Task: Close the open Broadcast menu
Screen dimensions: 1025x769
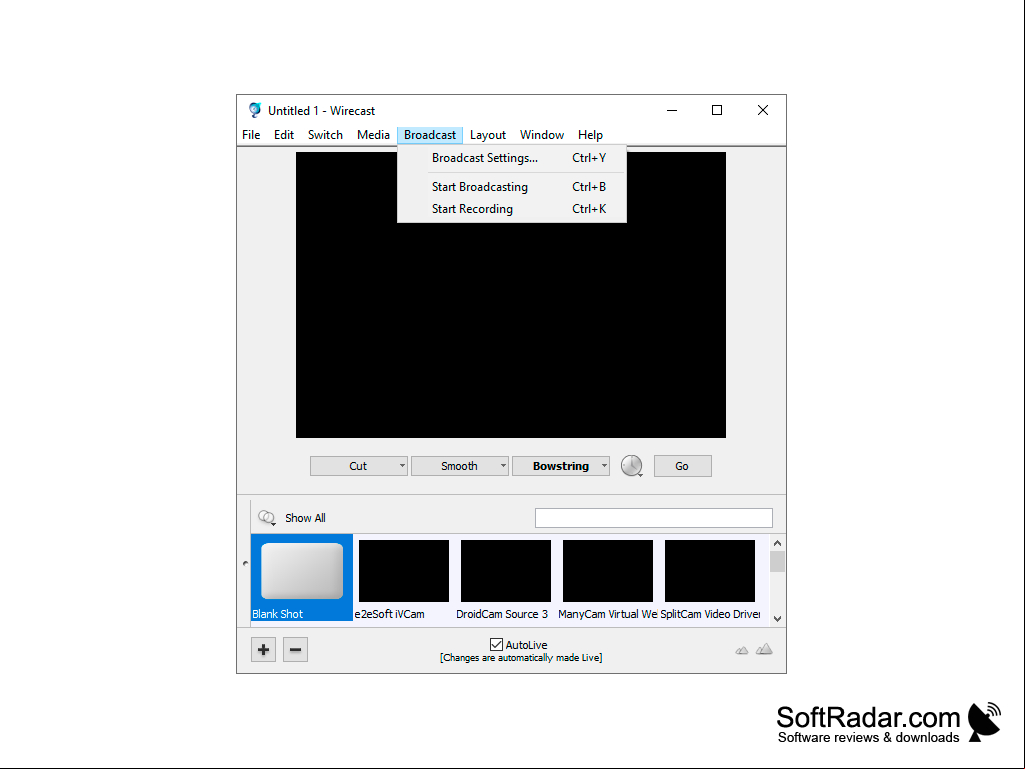Action: point(429,135)
